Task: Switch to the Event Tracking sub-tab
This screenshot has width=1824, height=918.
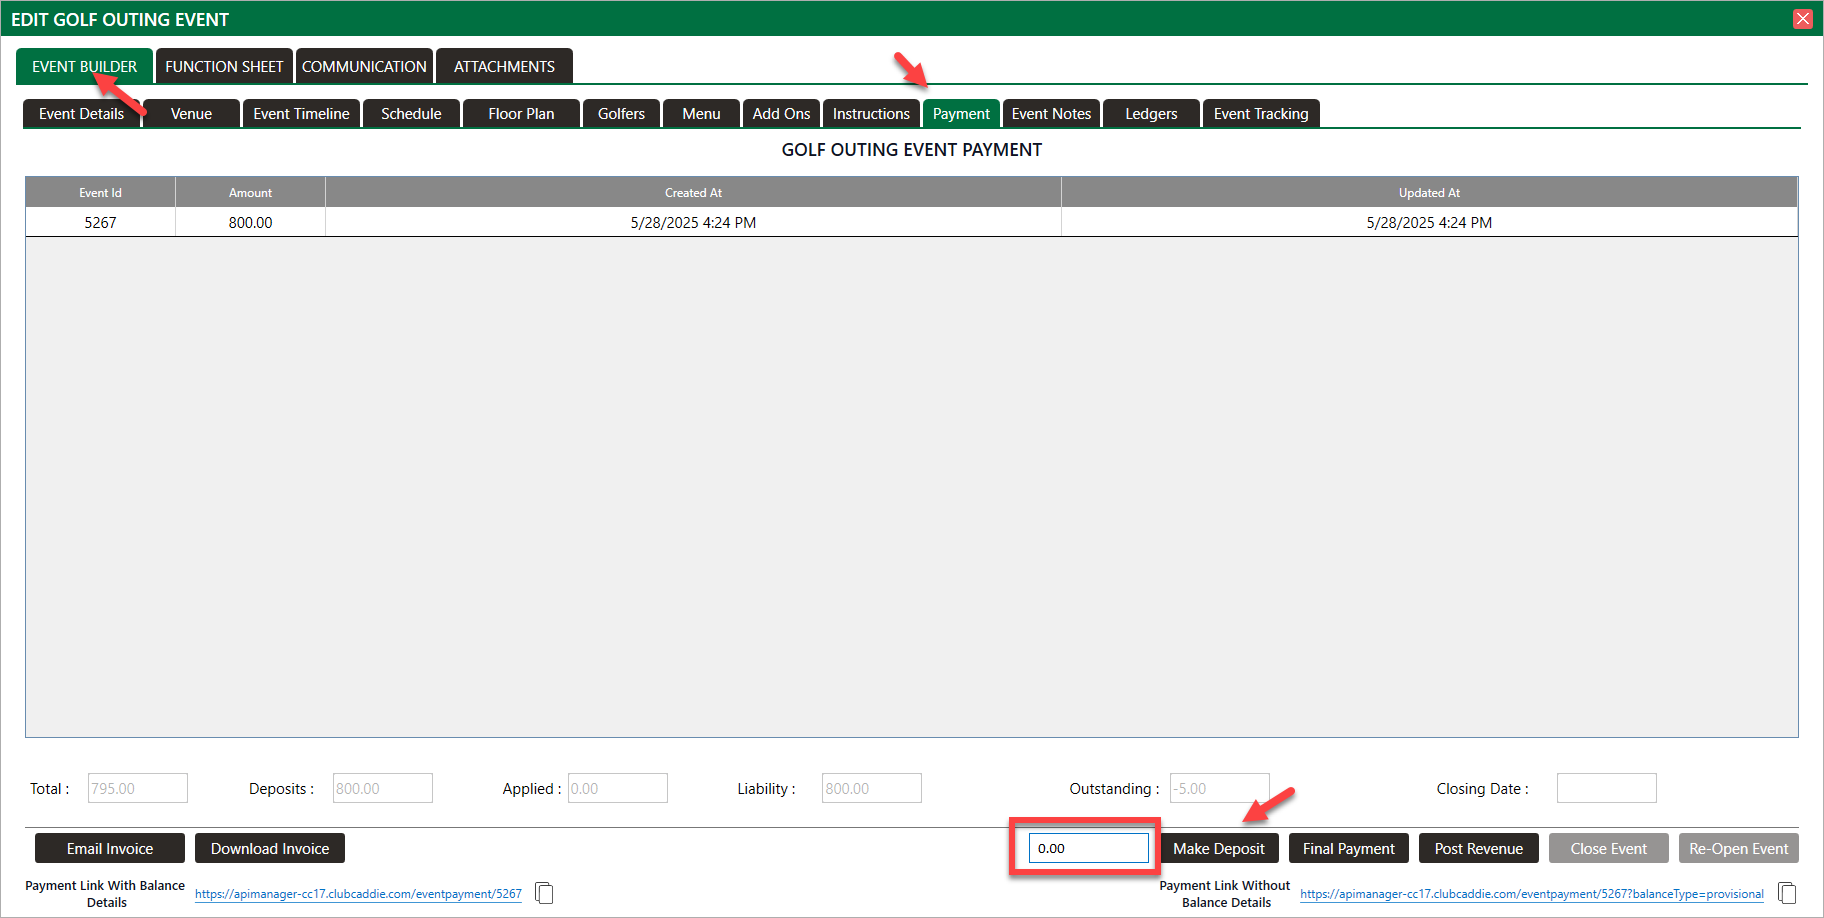Action: pos(1260,114)
